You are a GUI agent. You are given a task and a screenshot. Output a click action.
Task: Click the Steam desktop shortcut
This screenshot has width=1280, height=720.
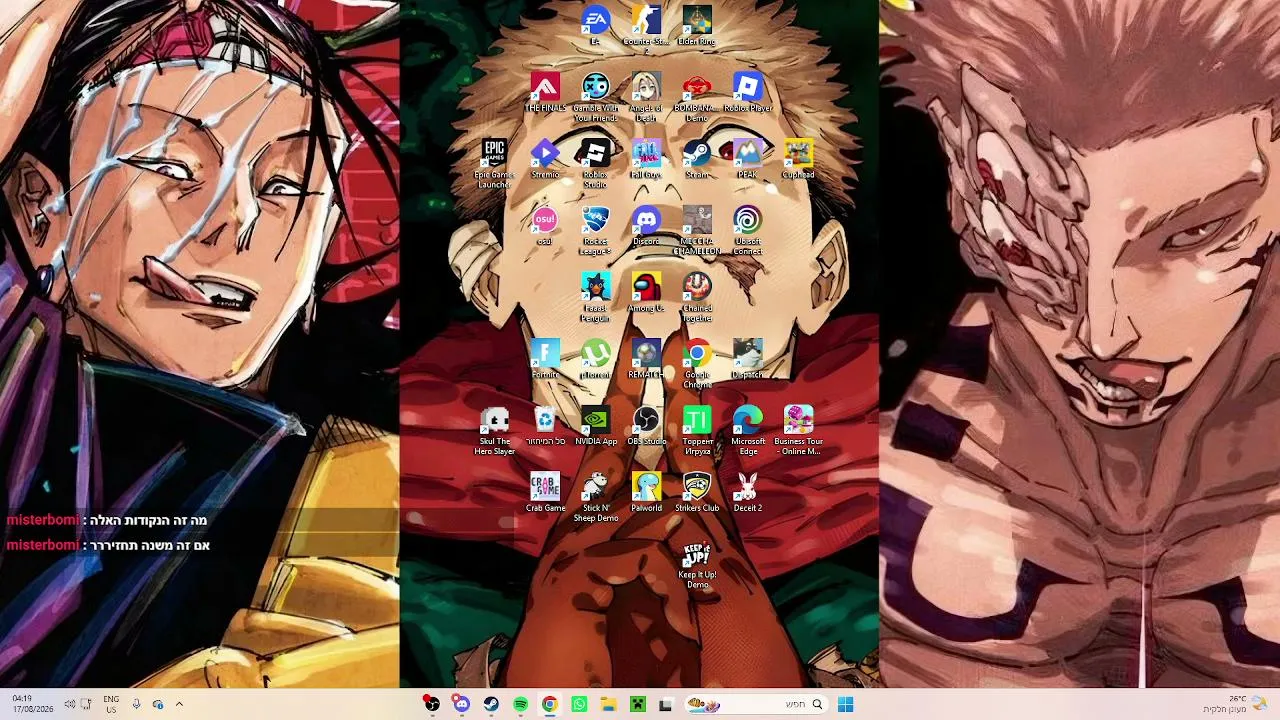click(x=697, y=159)
